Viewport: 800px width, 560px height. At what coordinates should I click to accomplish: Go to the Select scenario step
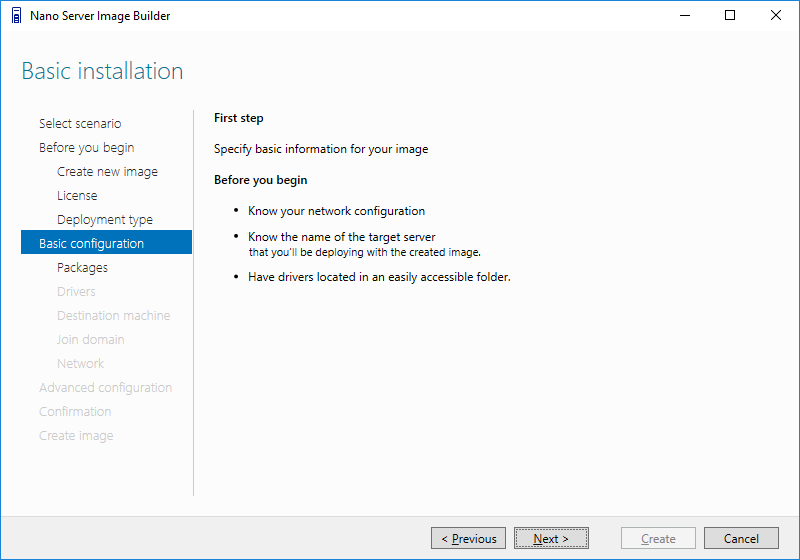click(x=80, y=123)
